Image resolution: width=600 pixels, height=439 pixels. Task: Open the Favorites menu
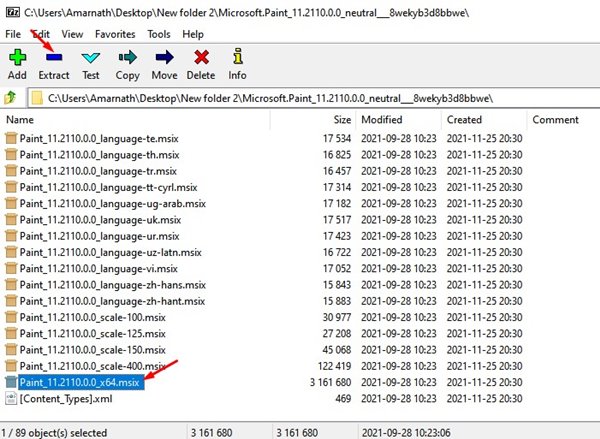(x=115, y=34)
